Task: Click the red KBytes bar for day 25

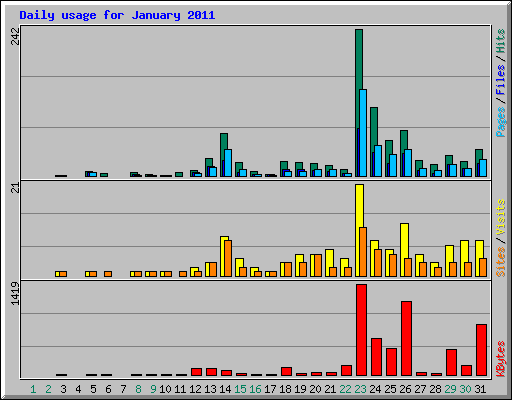Action: [x=391, y=362]
